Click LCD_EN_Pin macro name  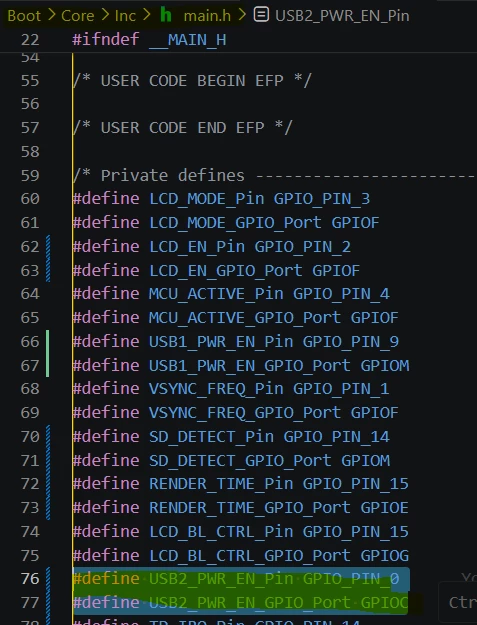point(197,247)
